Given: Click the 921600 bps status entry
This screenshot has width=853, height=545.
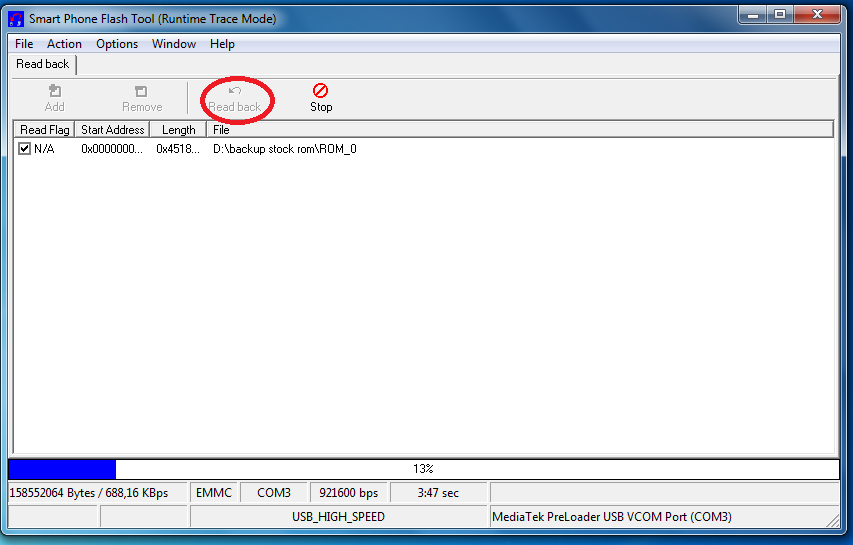Looking at the screenshot, I should coord(348,493).
